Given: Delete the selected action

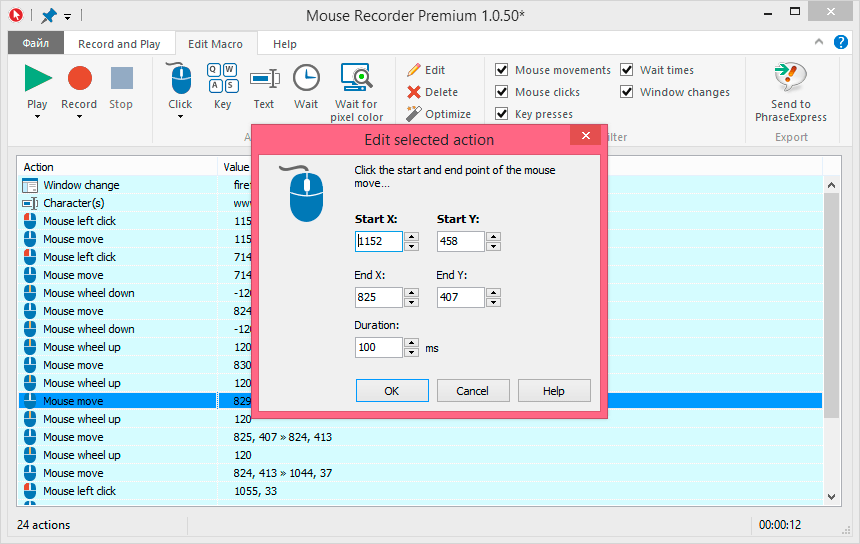Looking at the screenshot, I should click(432, 92).
